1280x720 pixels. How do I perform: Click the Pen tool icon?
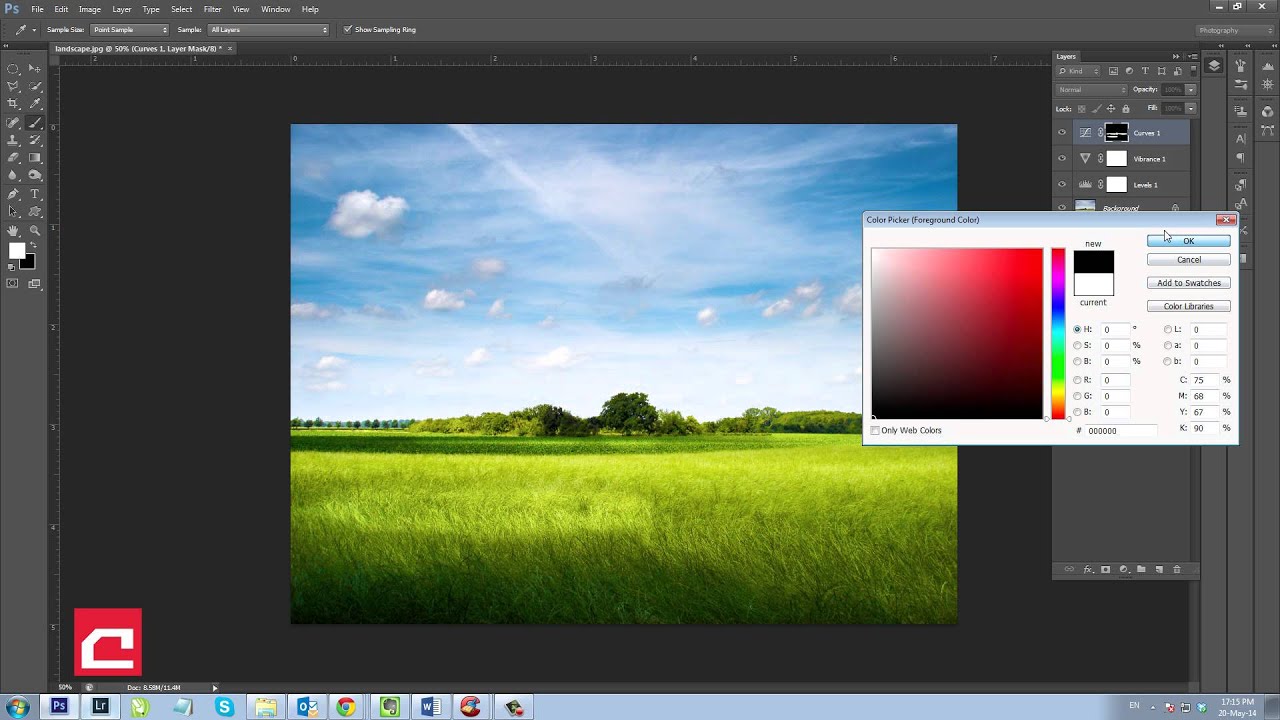point(13,194)
